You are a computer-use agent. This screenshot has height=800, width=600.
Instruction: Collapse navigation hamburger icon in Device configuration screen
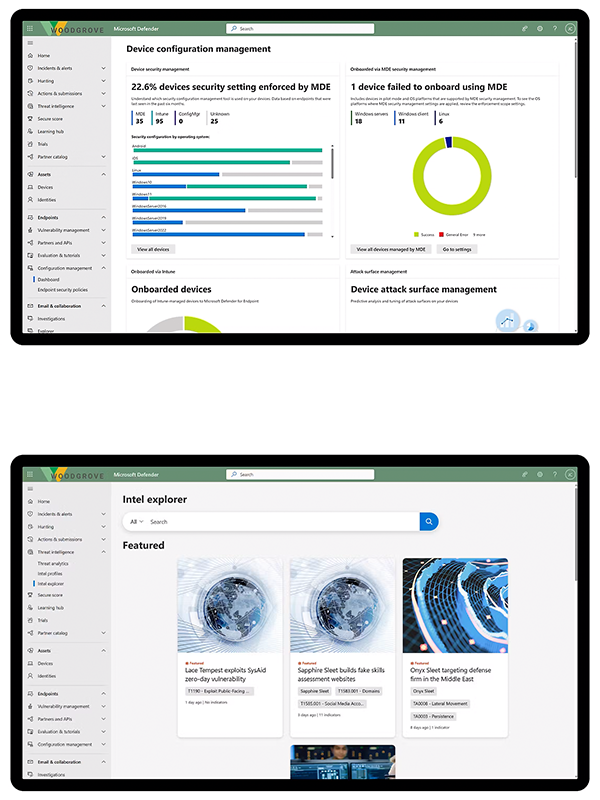[30, 43]
